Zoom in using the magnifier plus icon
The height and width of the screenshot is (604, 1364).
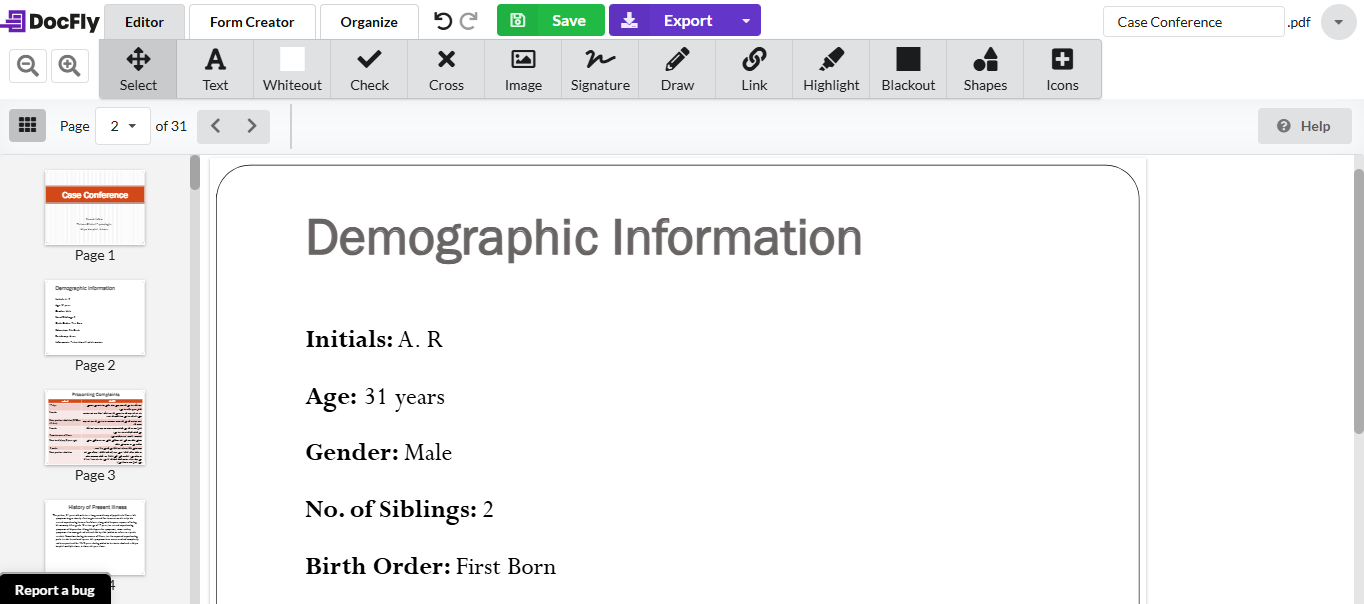coord(67,65)
